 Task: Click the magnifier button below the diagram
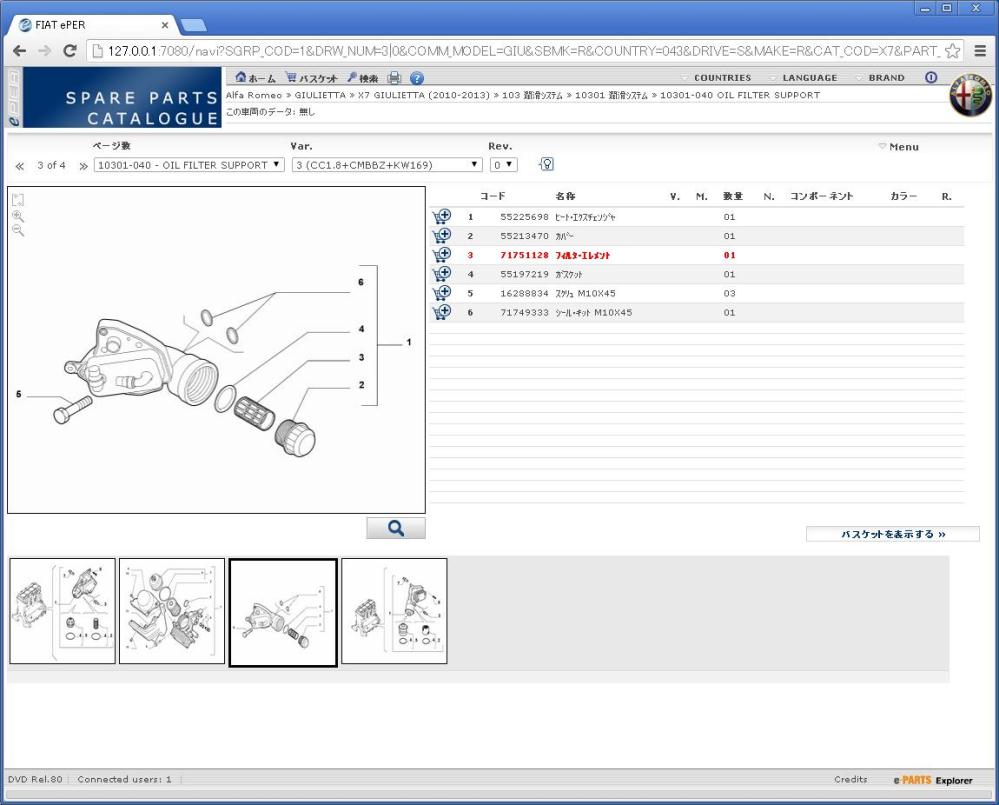click(x=396, y=528)
